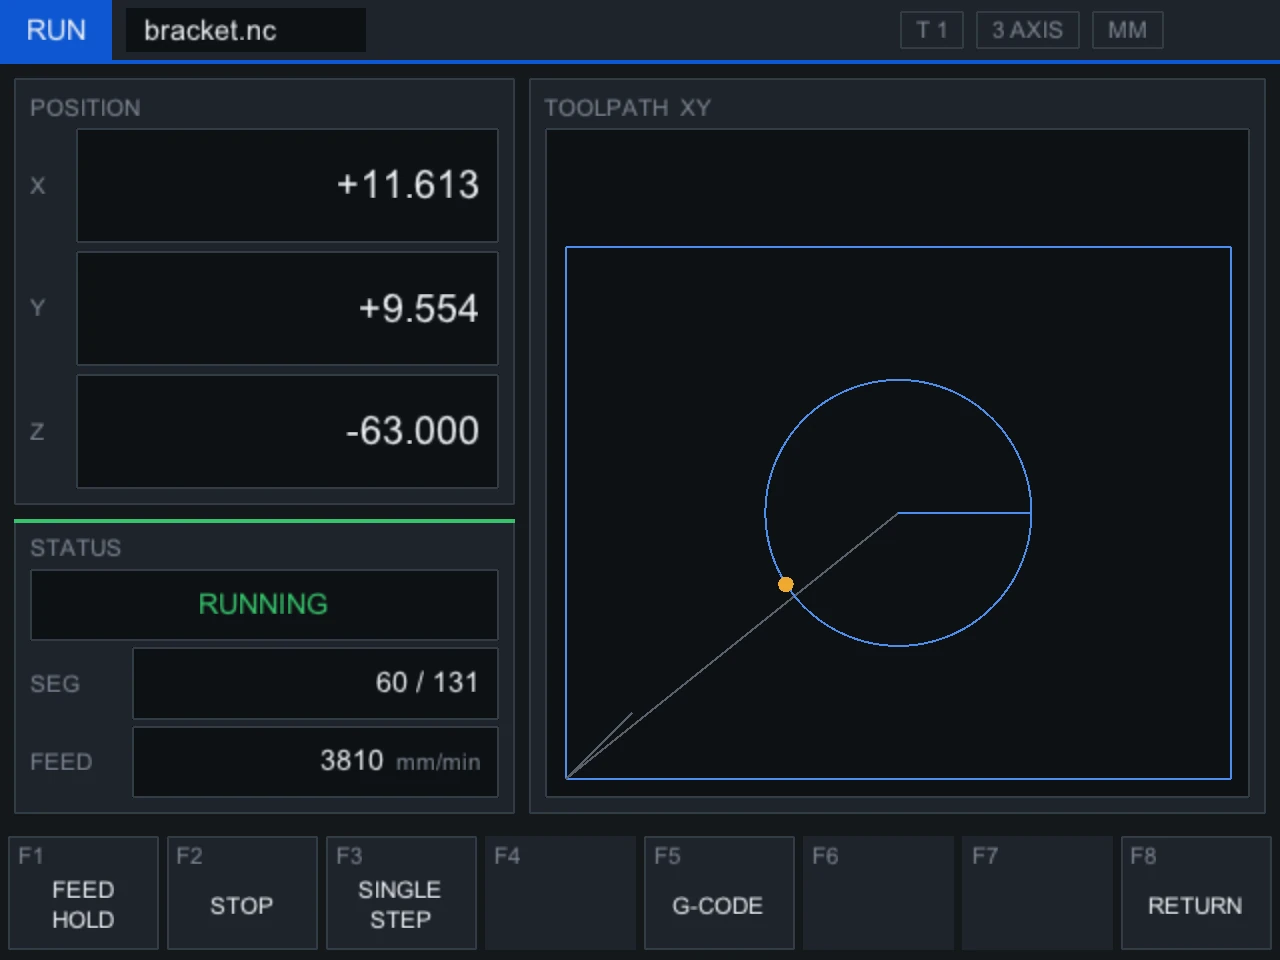Click the MM units indicator
Image resolution: width=1280 pixels, height=960 pixels.
point(1128,30)
